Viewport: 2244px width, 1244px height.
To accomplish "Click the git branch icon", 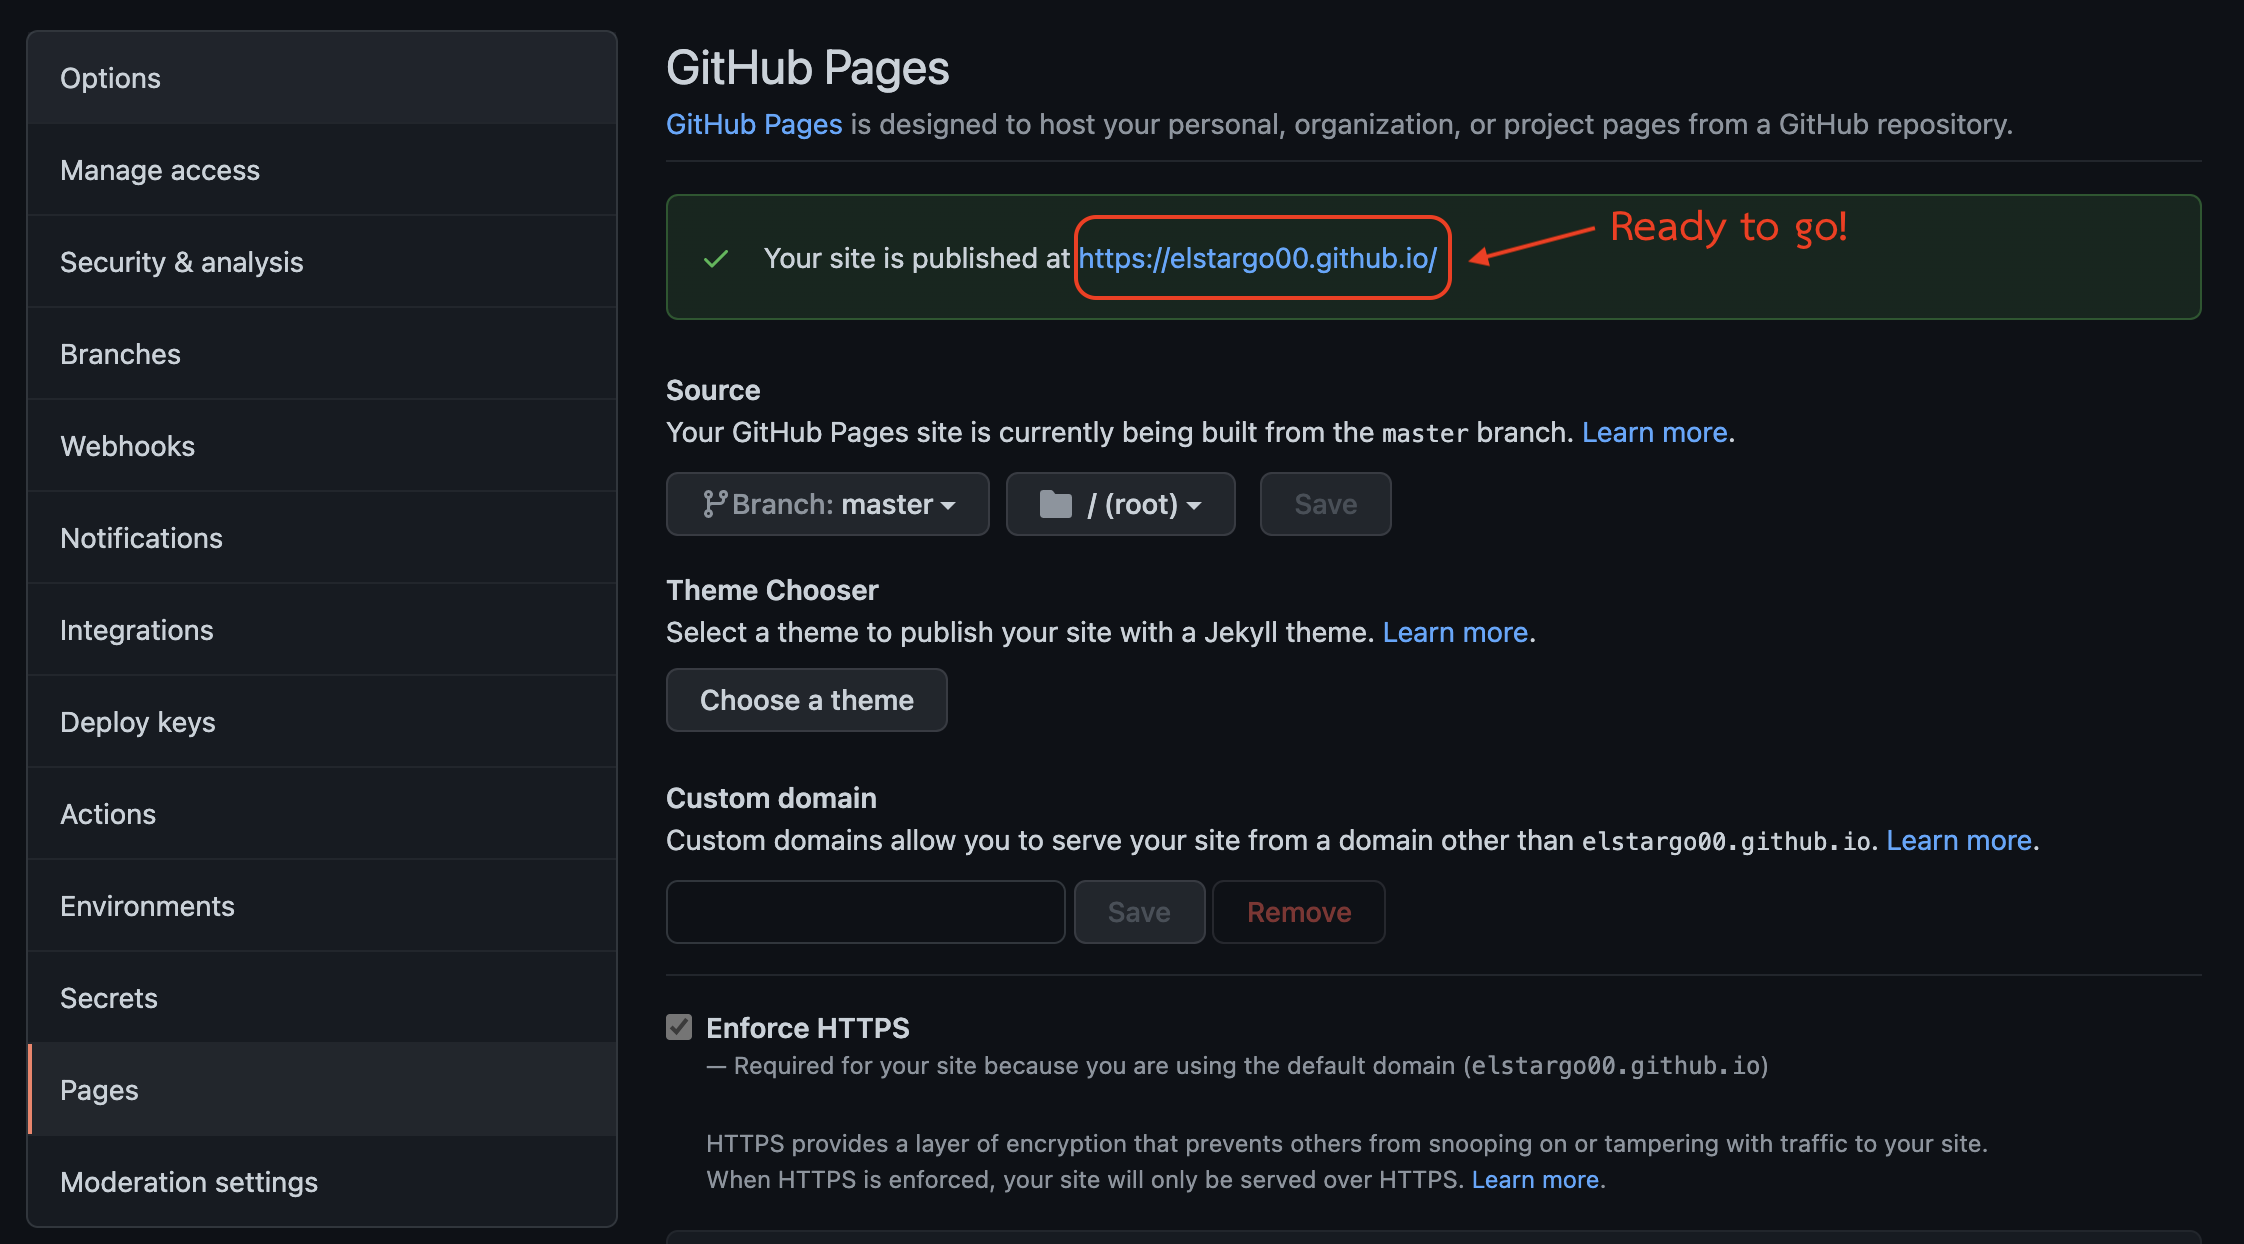I will 714,504.
